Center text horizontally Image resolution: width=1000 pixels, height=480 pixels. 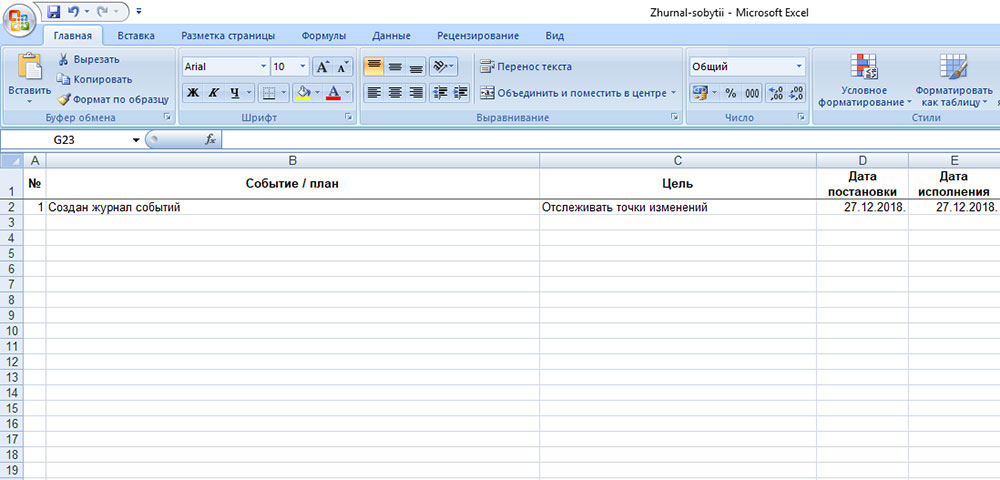pyautogui.click(x=395, y=93)
